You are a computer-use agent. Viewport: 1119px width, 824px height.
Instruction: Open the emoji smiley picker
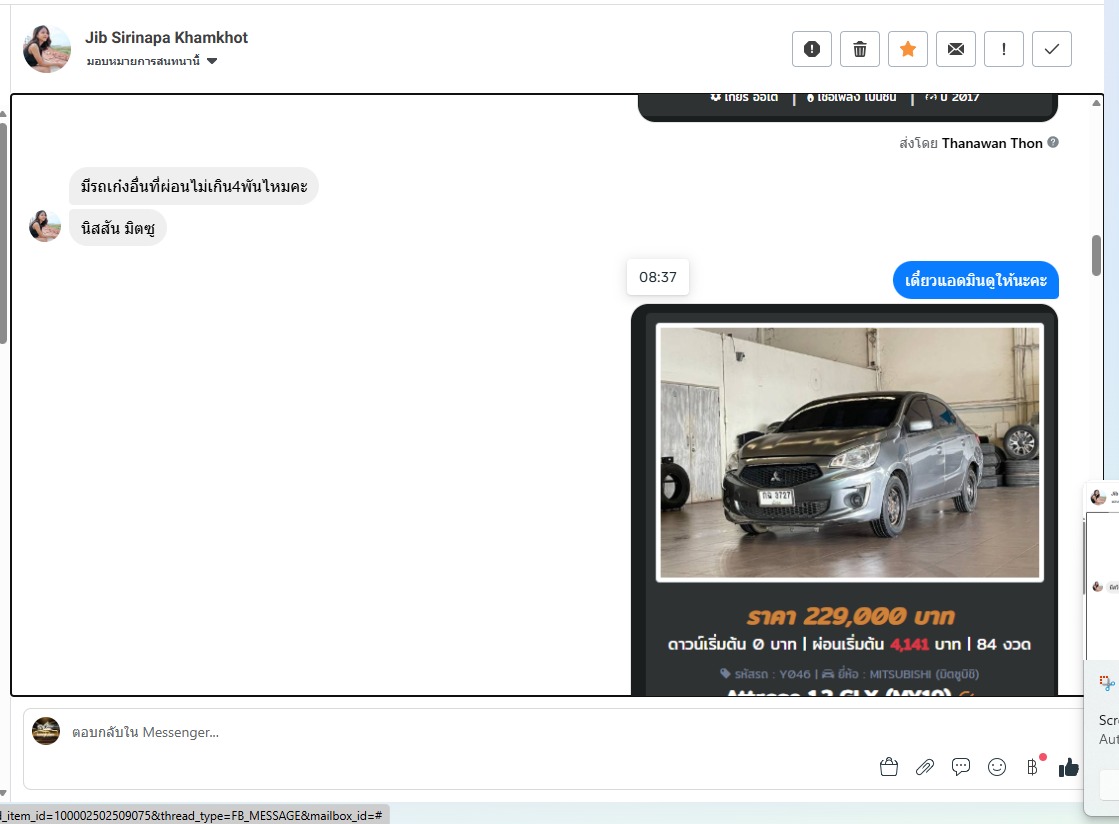click(997, 767)
